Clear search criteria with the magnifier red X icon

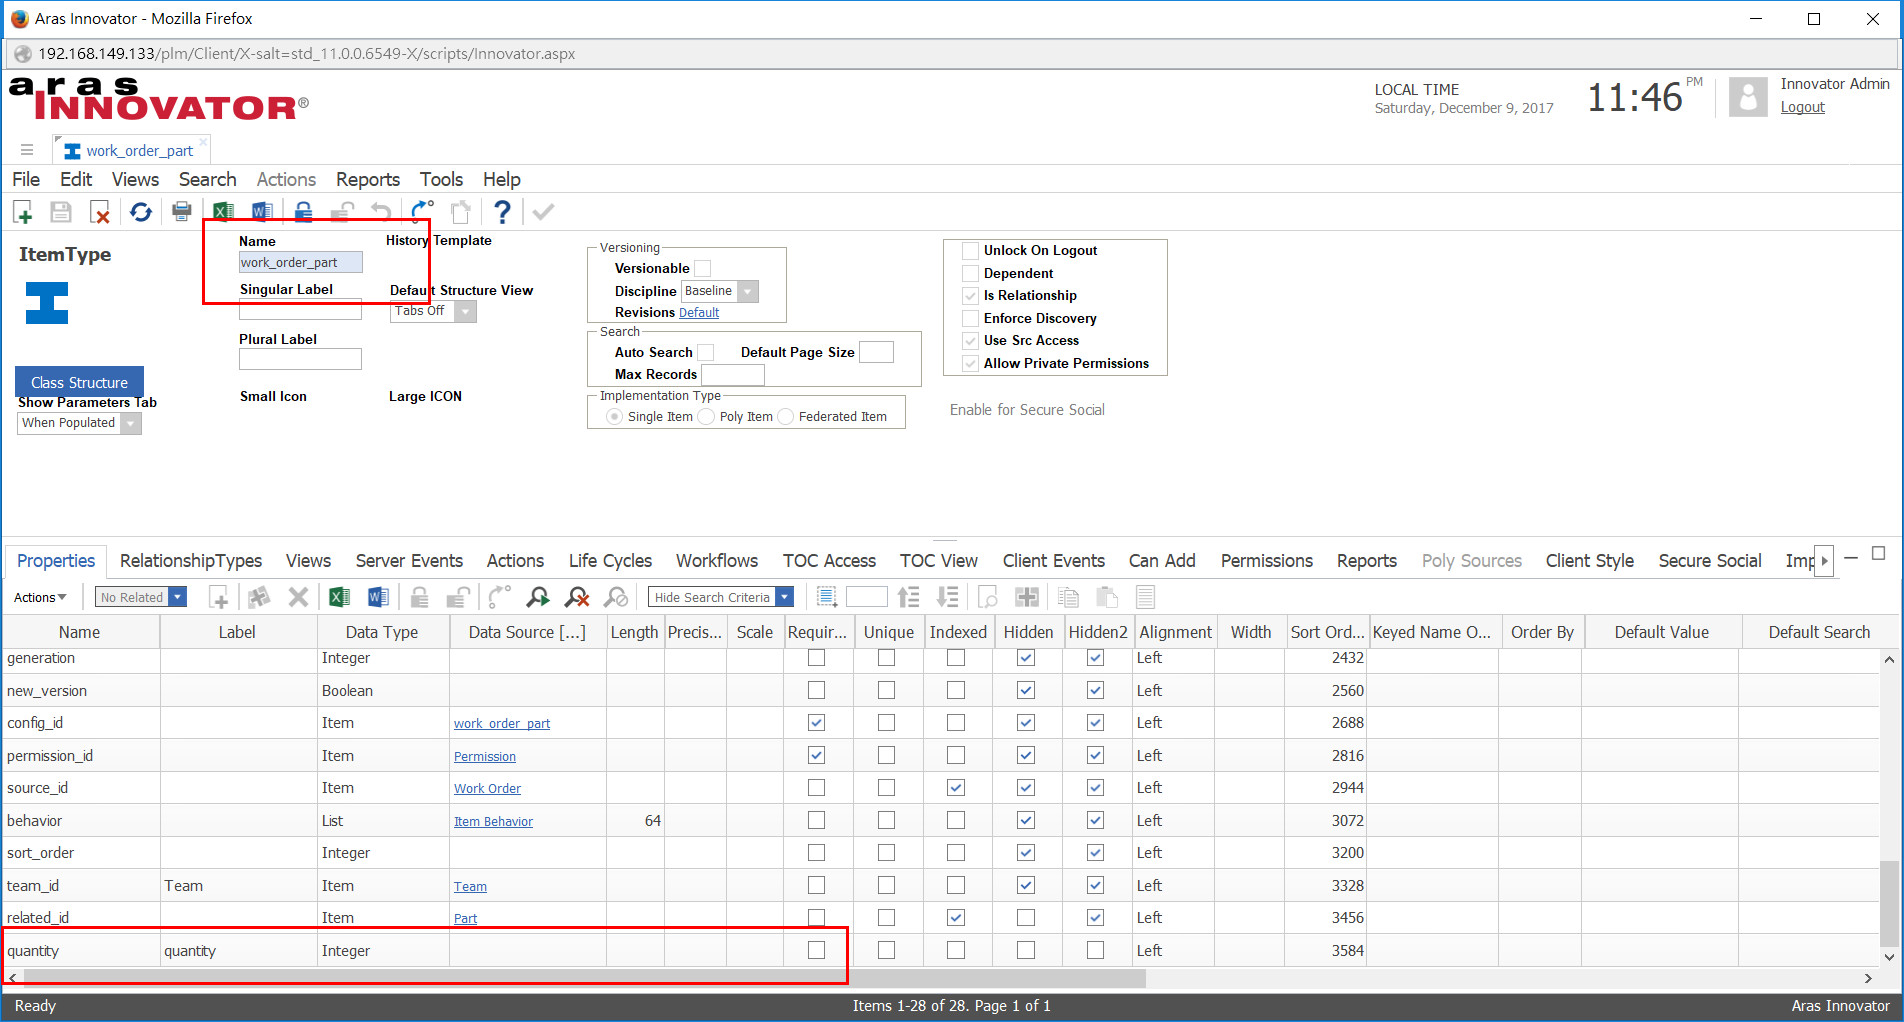[577, 597]
